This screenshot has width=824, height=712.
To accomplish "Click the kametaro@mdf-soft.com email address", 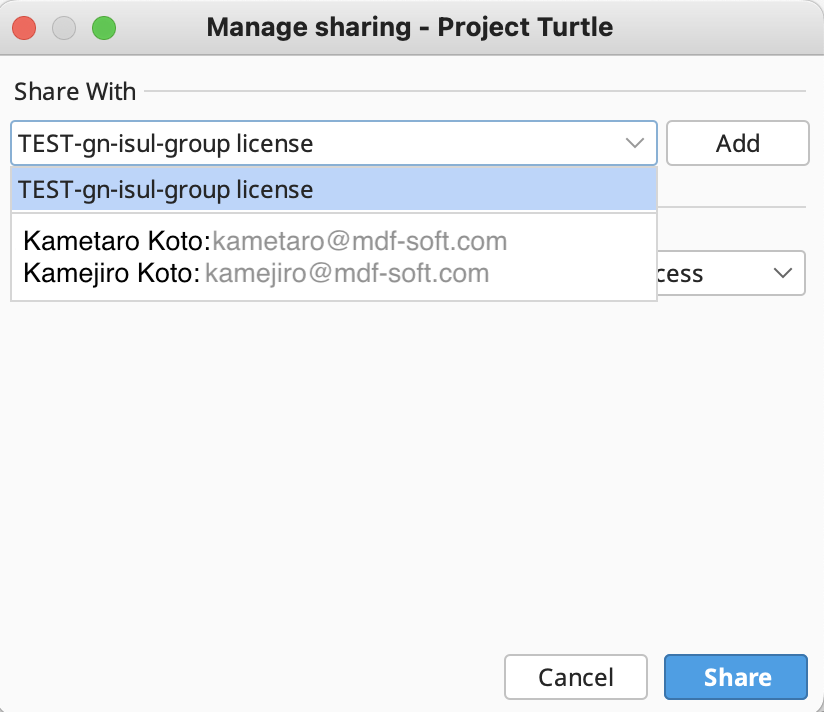I will click(x=360, y=241).
